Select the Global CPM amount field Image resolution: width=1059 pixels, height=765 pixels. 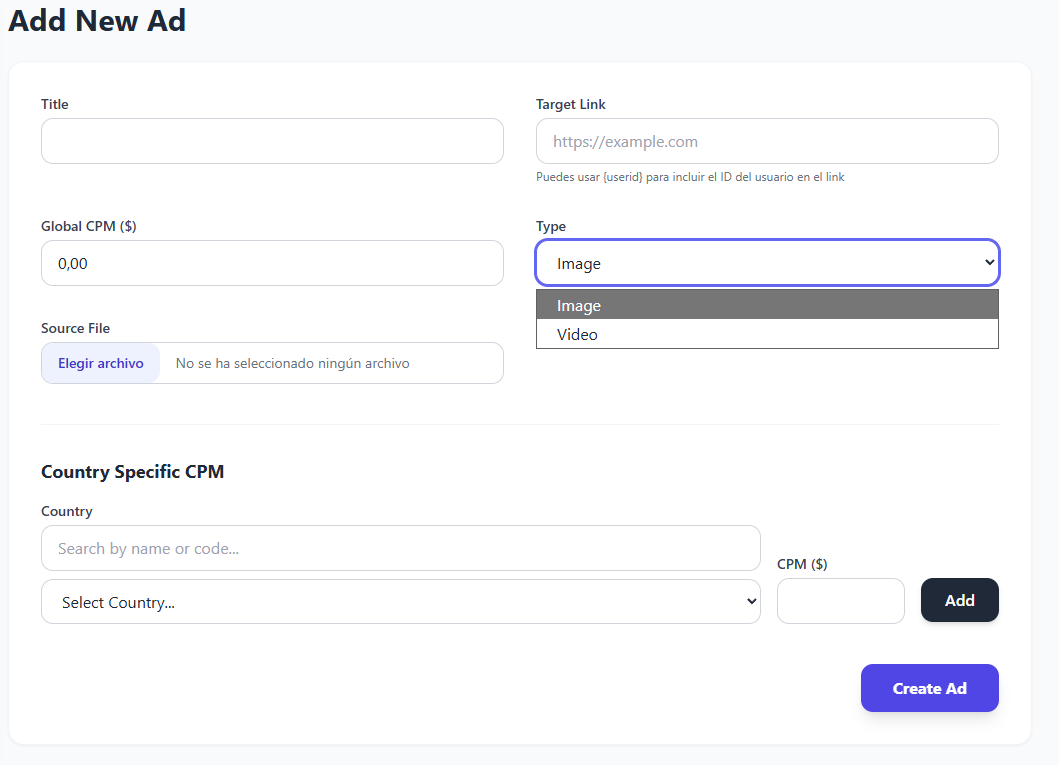tap(272, 263)
